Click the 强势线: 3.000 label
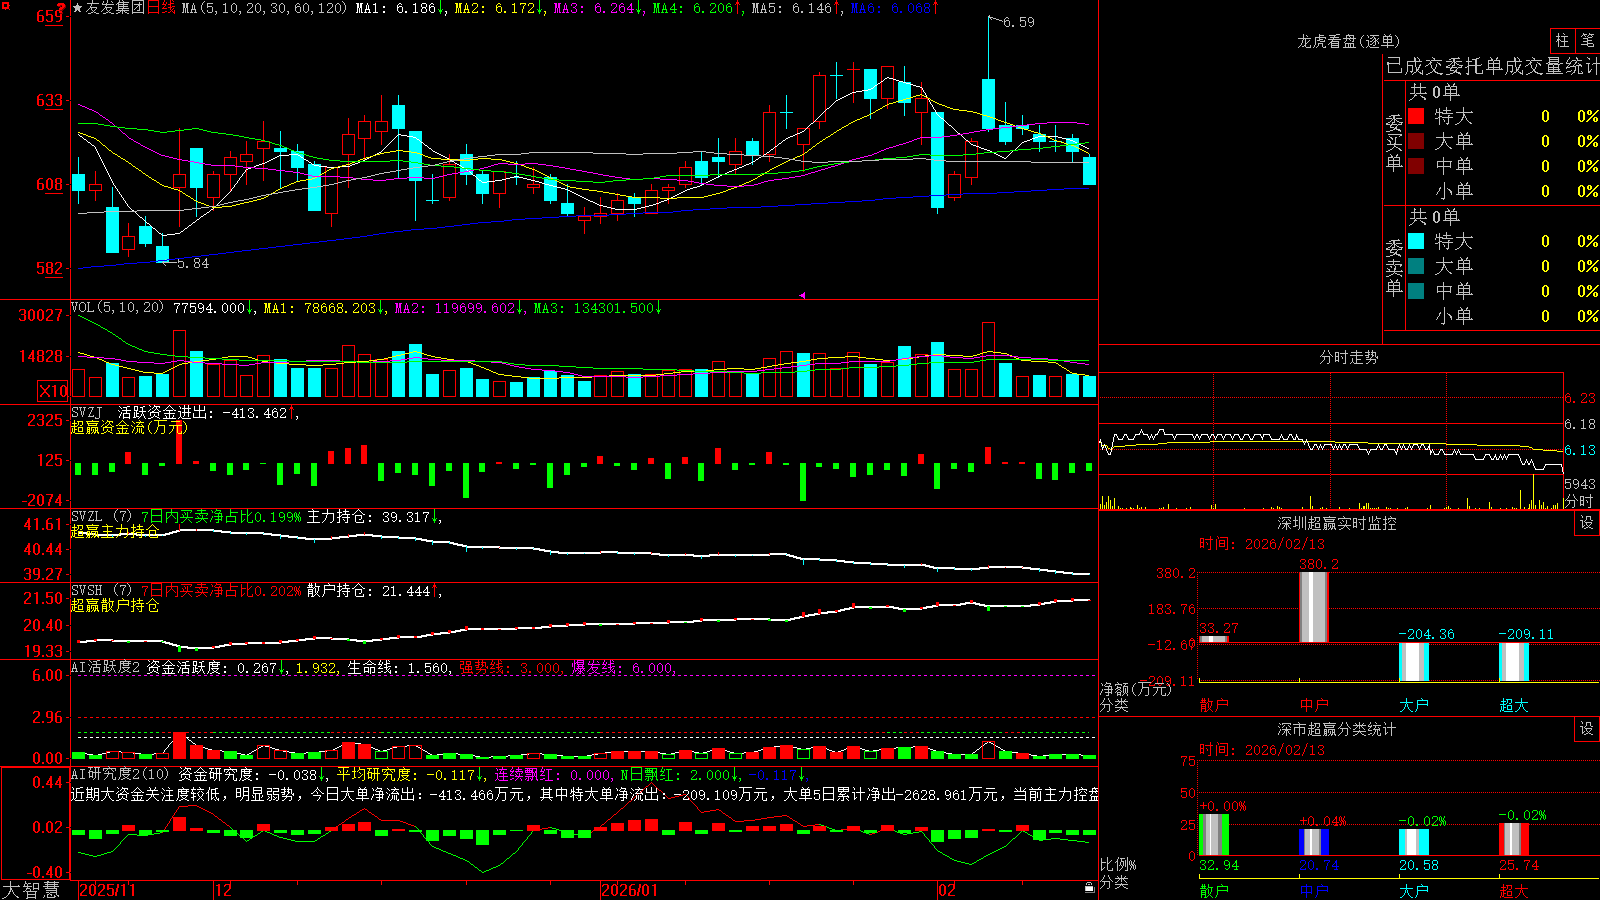1600x900 pixels. point(510,667)
